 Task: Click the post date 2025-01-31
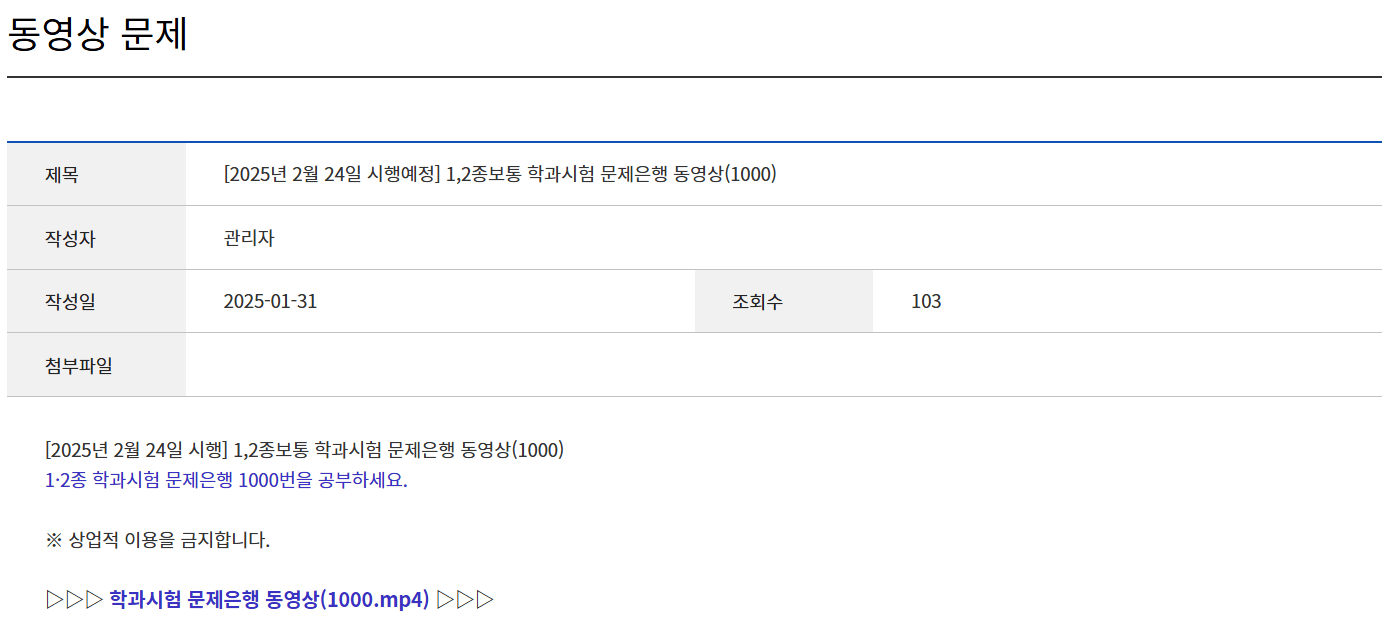point(270,302)
